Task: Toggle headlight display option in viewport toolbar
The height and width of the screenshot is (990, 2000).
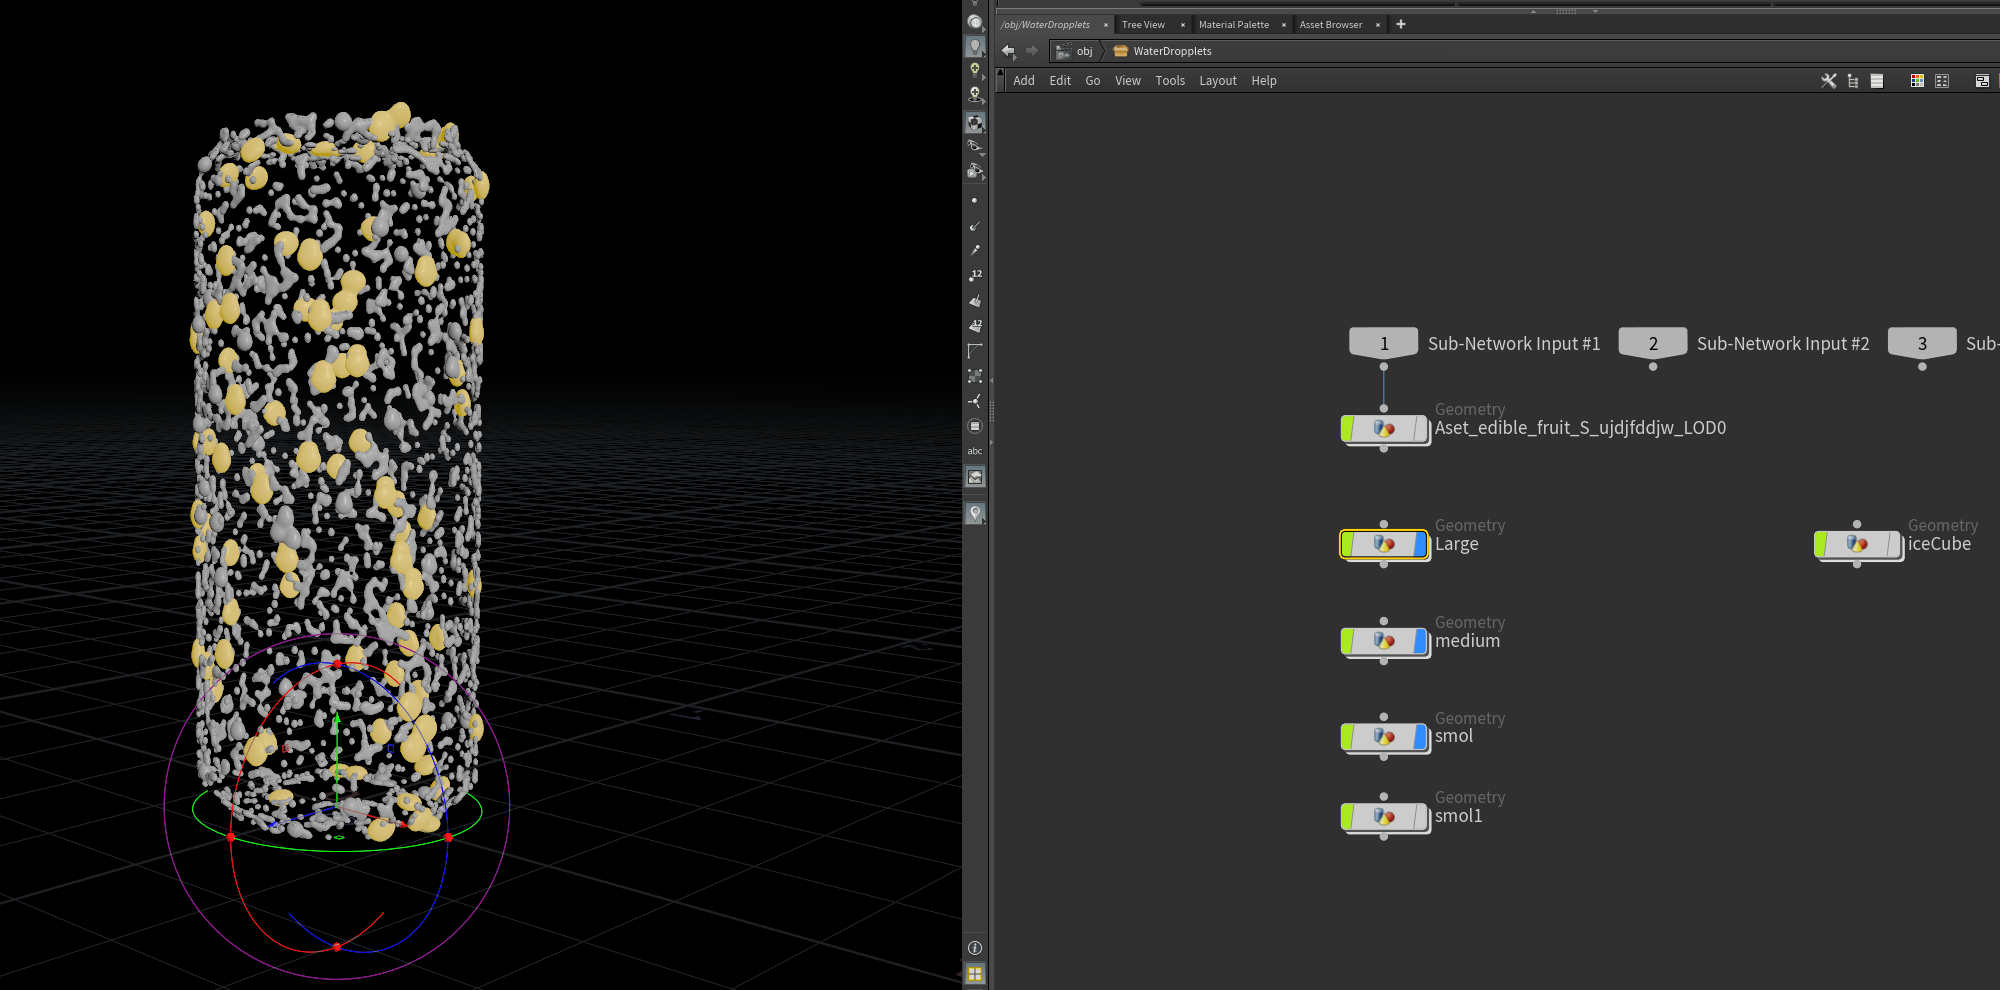Action: pos(975,46)
